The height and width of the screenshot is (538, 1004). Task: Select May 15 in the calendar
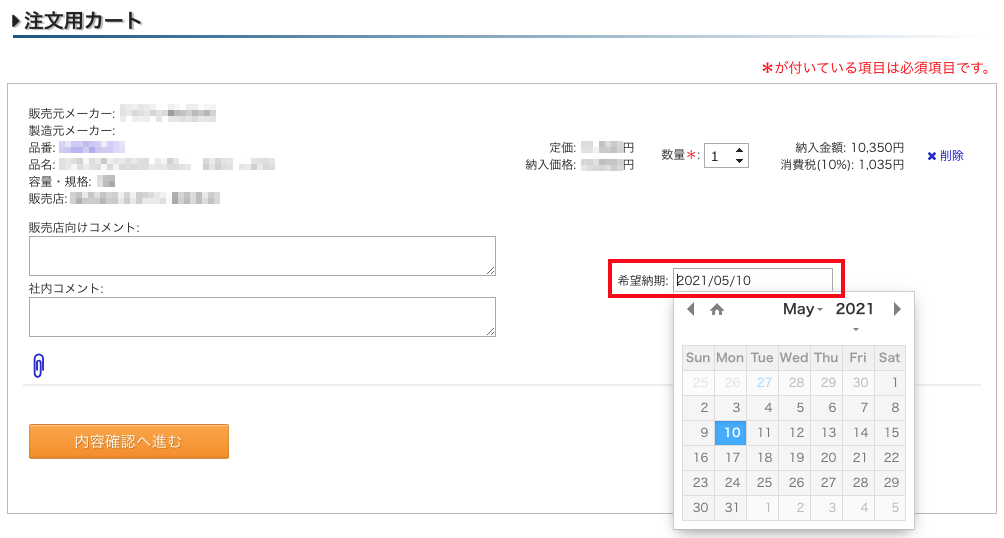pyautogui.click(x=890, y=432)
